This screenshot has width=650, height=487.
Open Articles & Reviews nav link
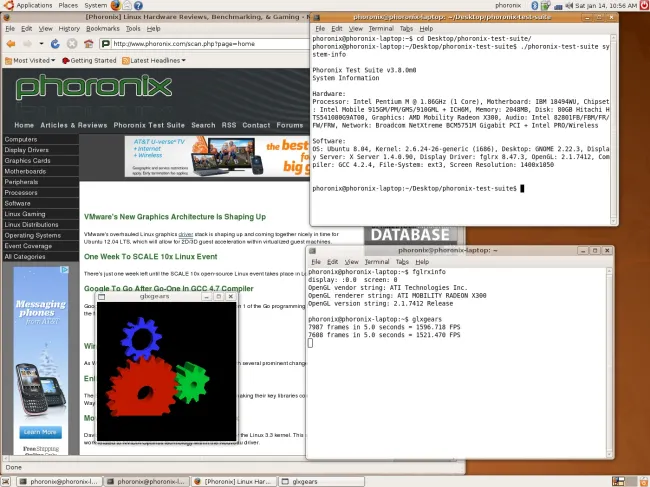74,125
